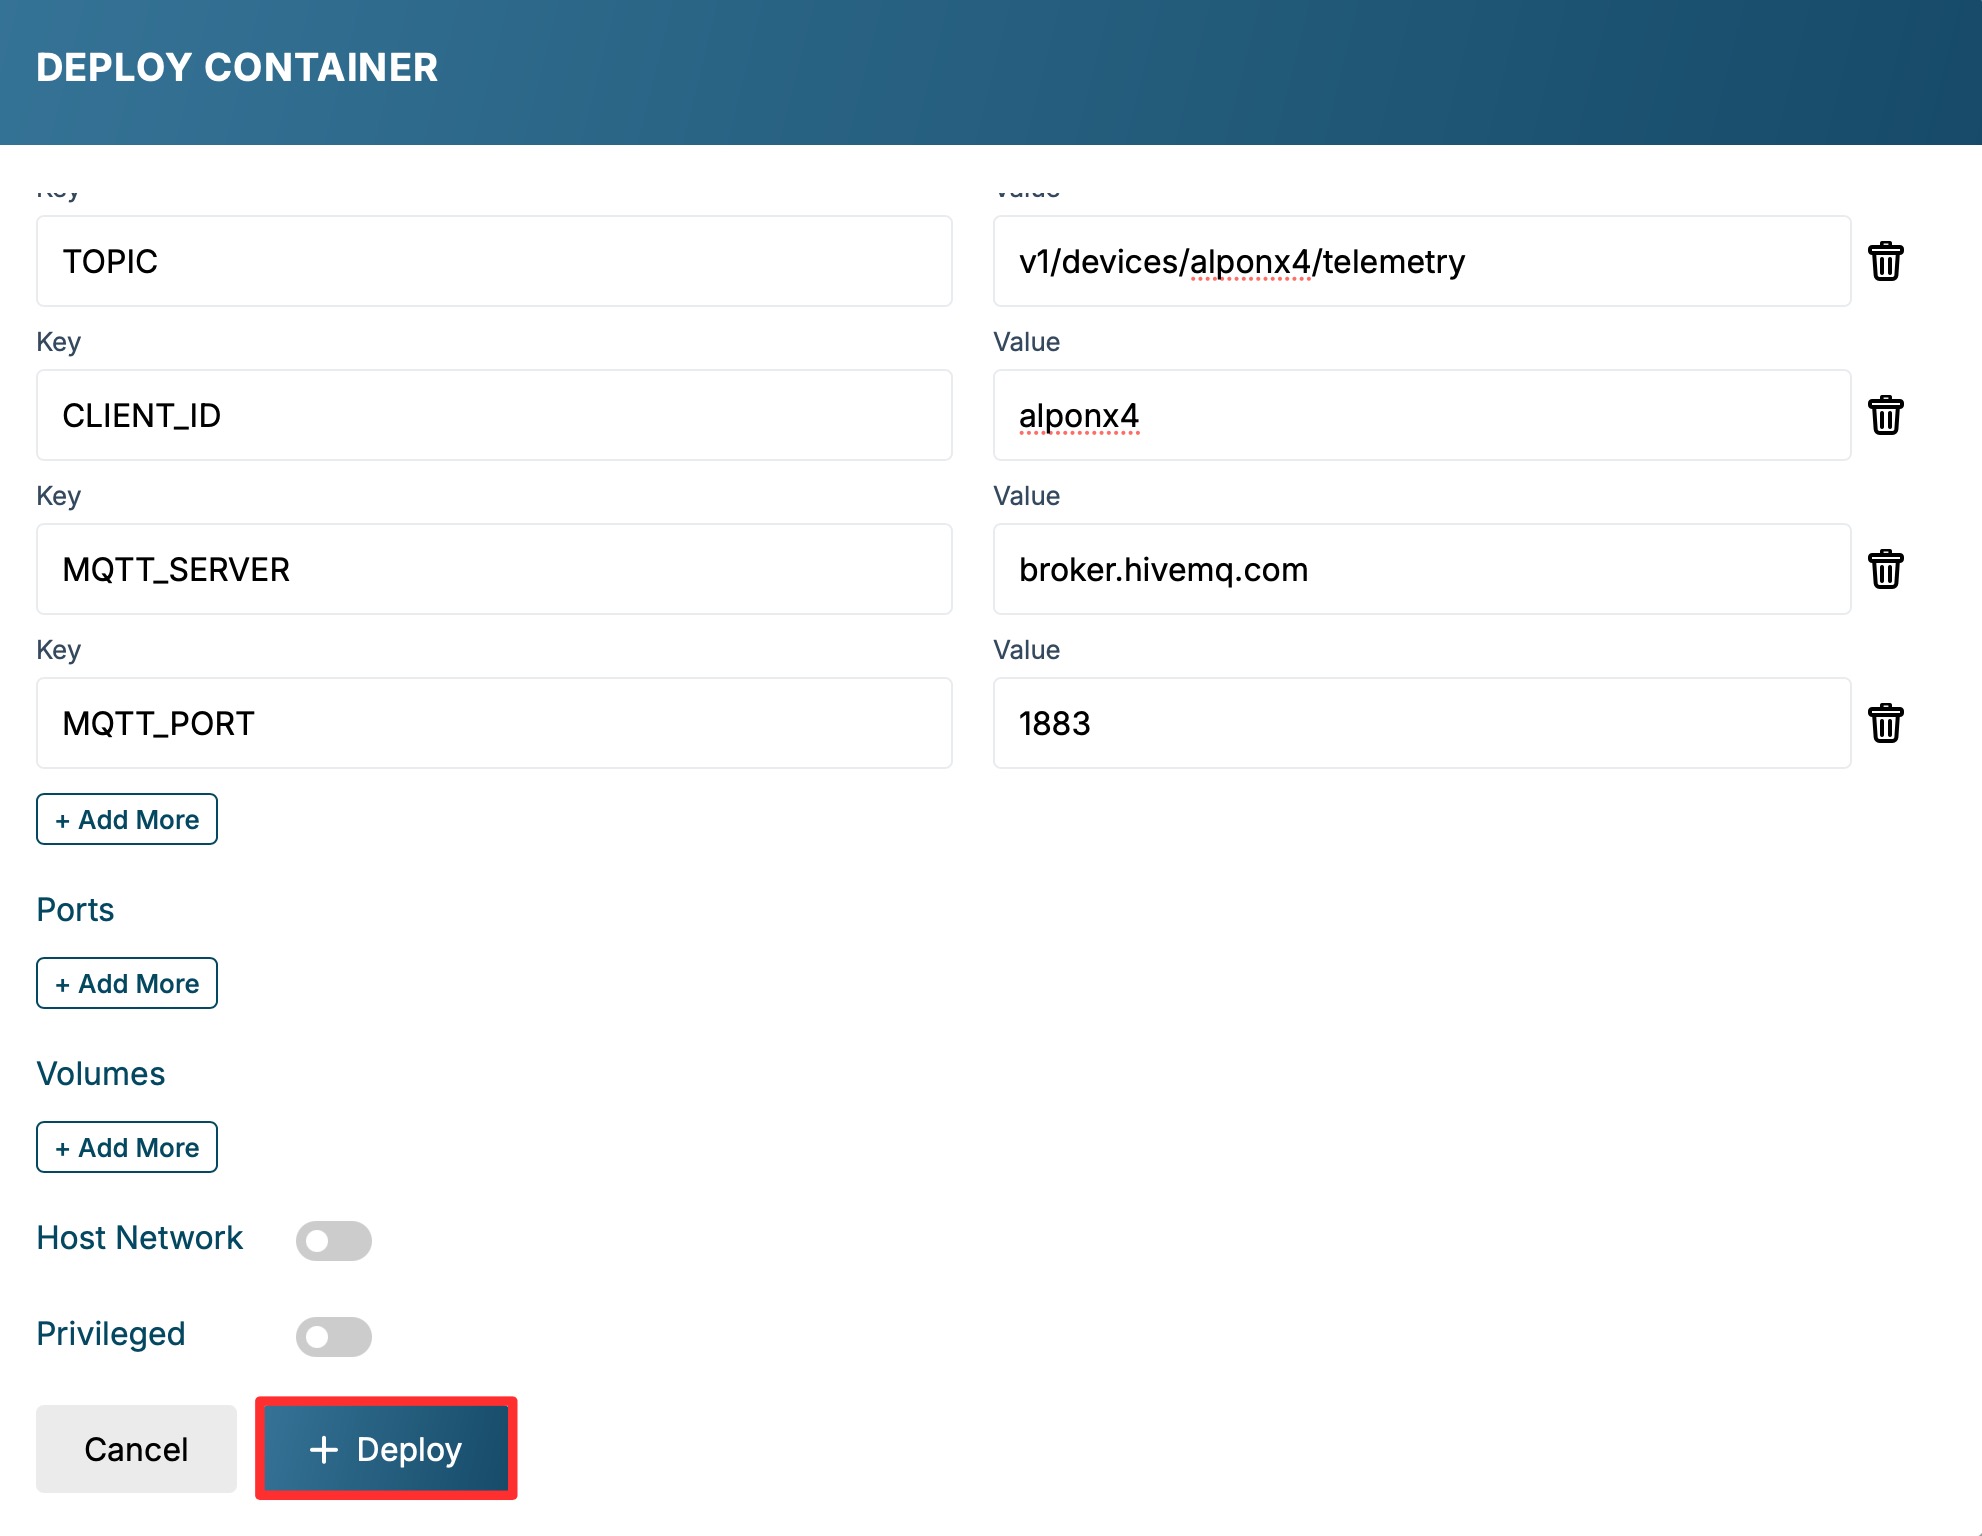Add a volume mount entry
This screenshot has width=1982, height=1536.
[126, 1147]
